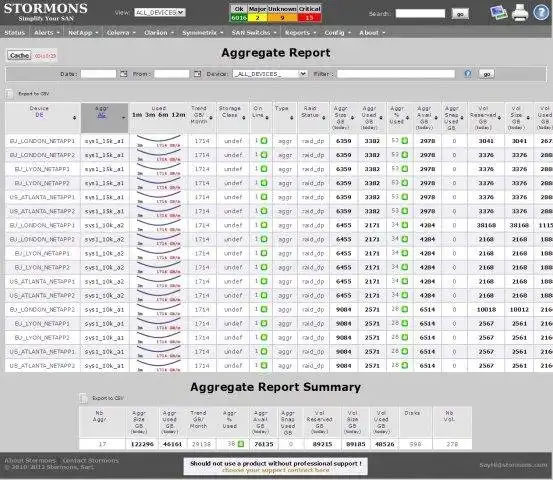Click the Aggr column sort arrow

123,118
